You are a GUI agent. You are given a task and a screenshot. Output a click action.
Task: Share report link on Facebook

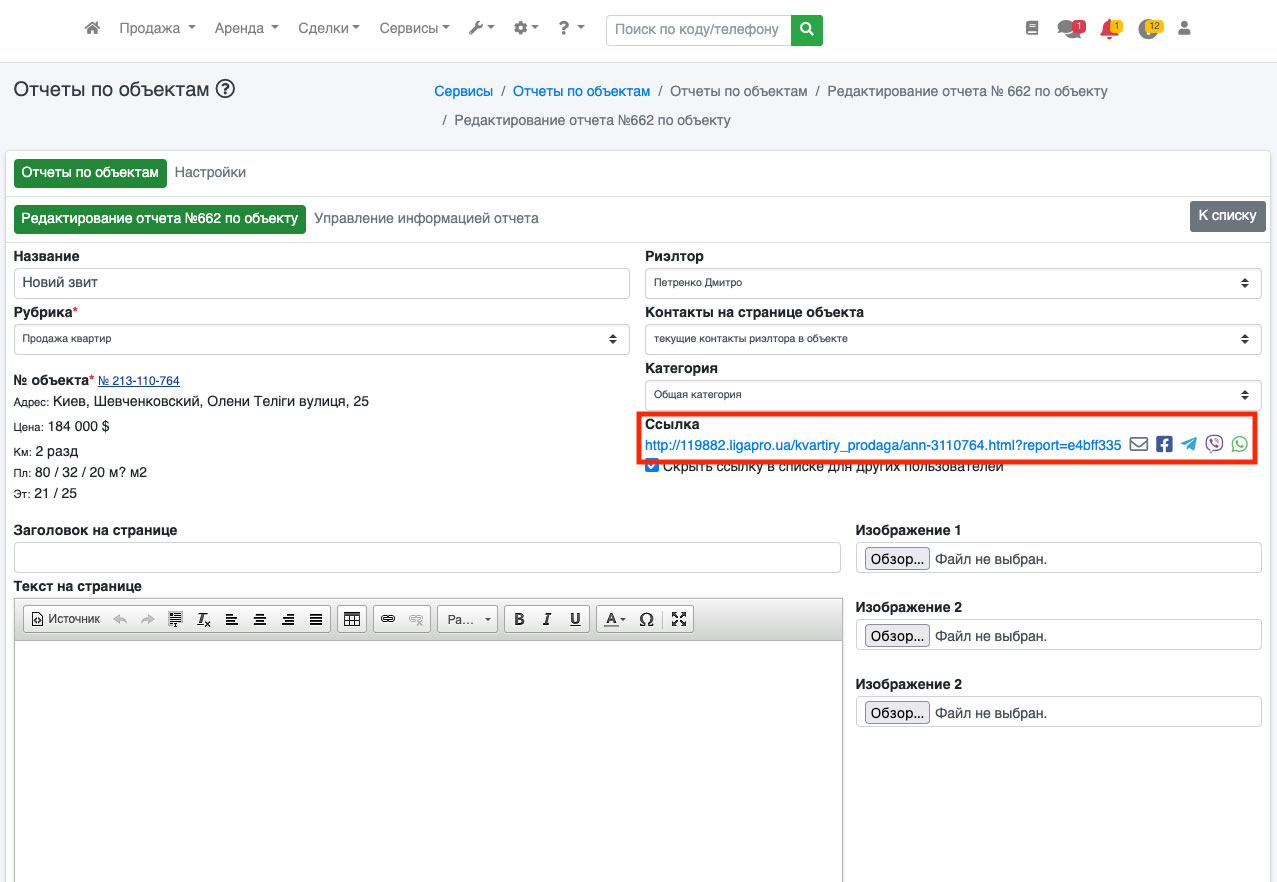coord(1164,444)
